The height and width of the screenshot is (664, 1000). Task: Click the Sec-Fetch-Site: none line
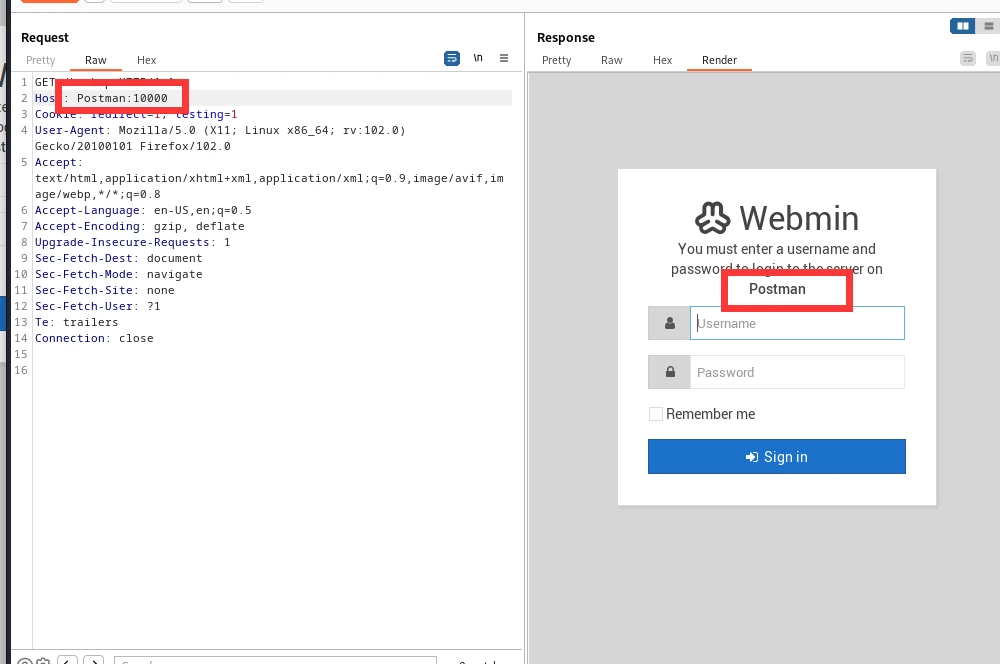pos(105,290)
